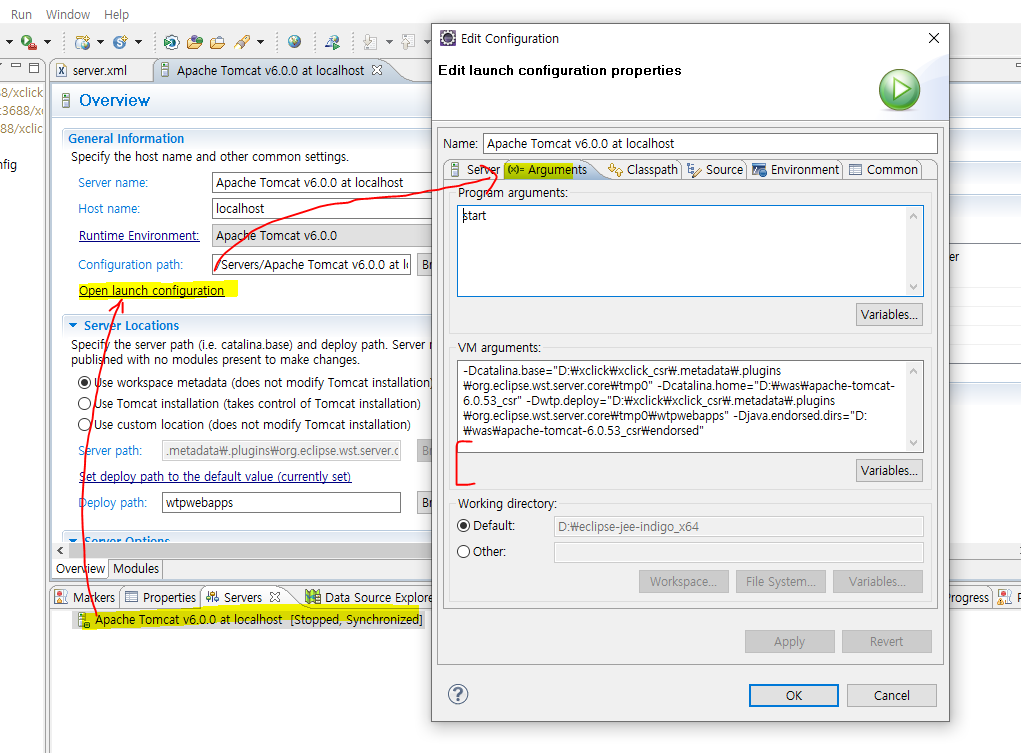1021x753 pixels.
Task: Switch to the Modules tab of server editor
Action: click(135, 569)
